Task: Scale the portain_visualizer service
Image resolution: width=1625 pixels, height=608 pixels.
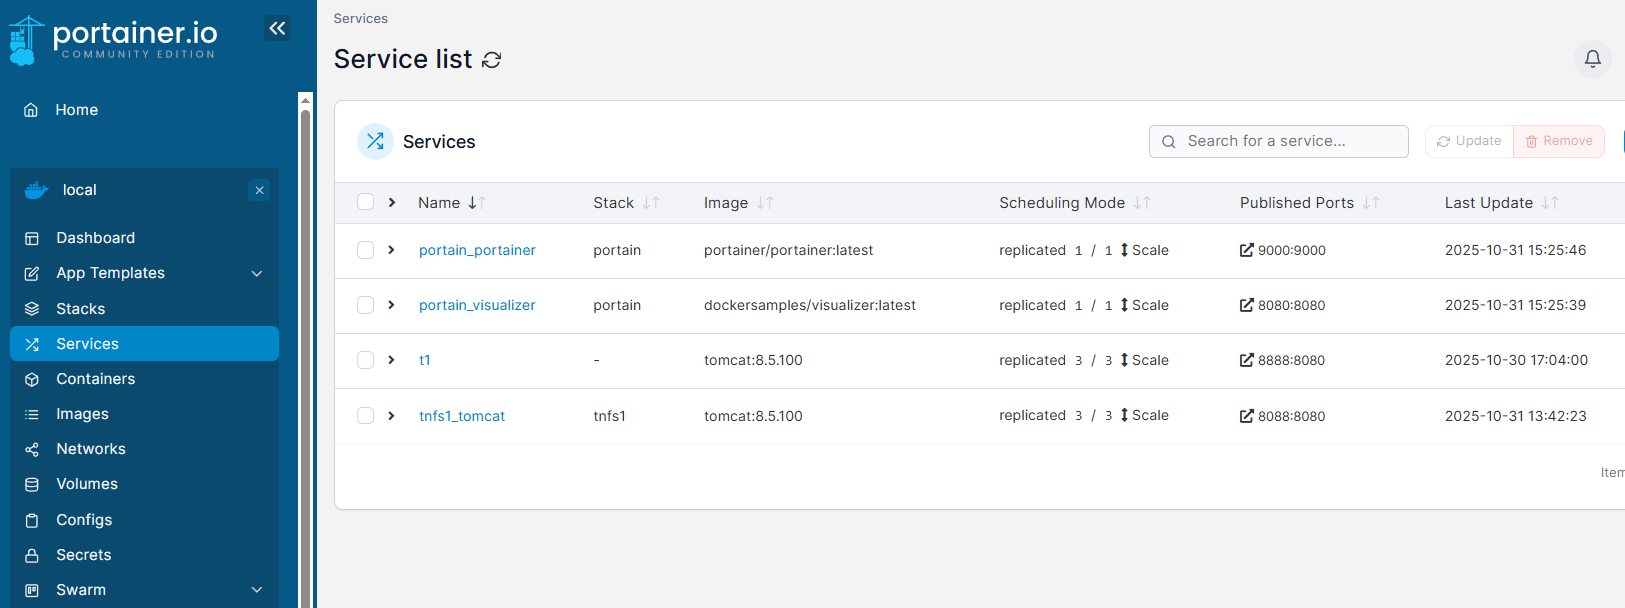Action: coord(1144,305)
